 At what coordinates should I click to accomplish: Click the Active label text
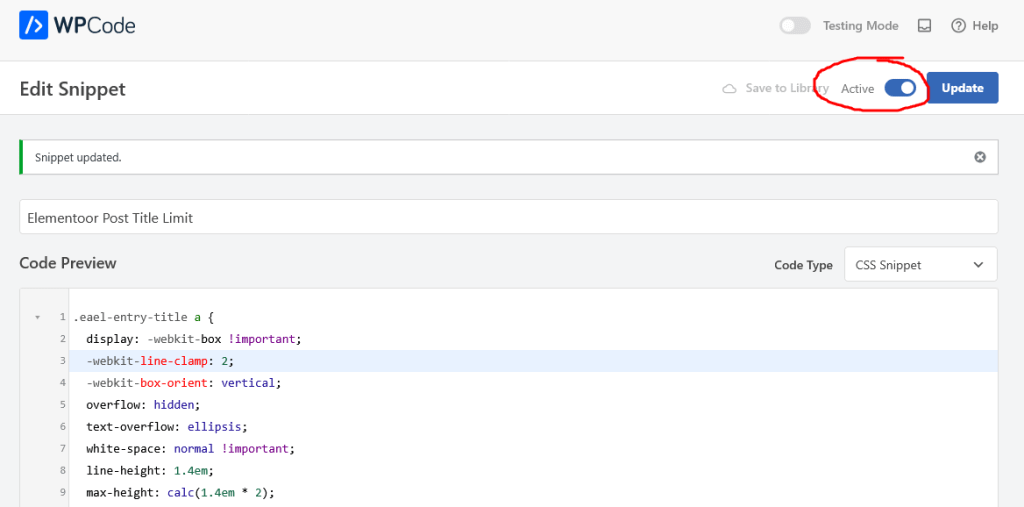pos(857,89)
